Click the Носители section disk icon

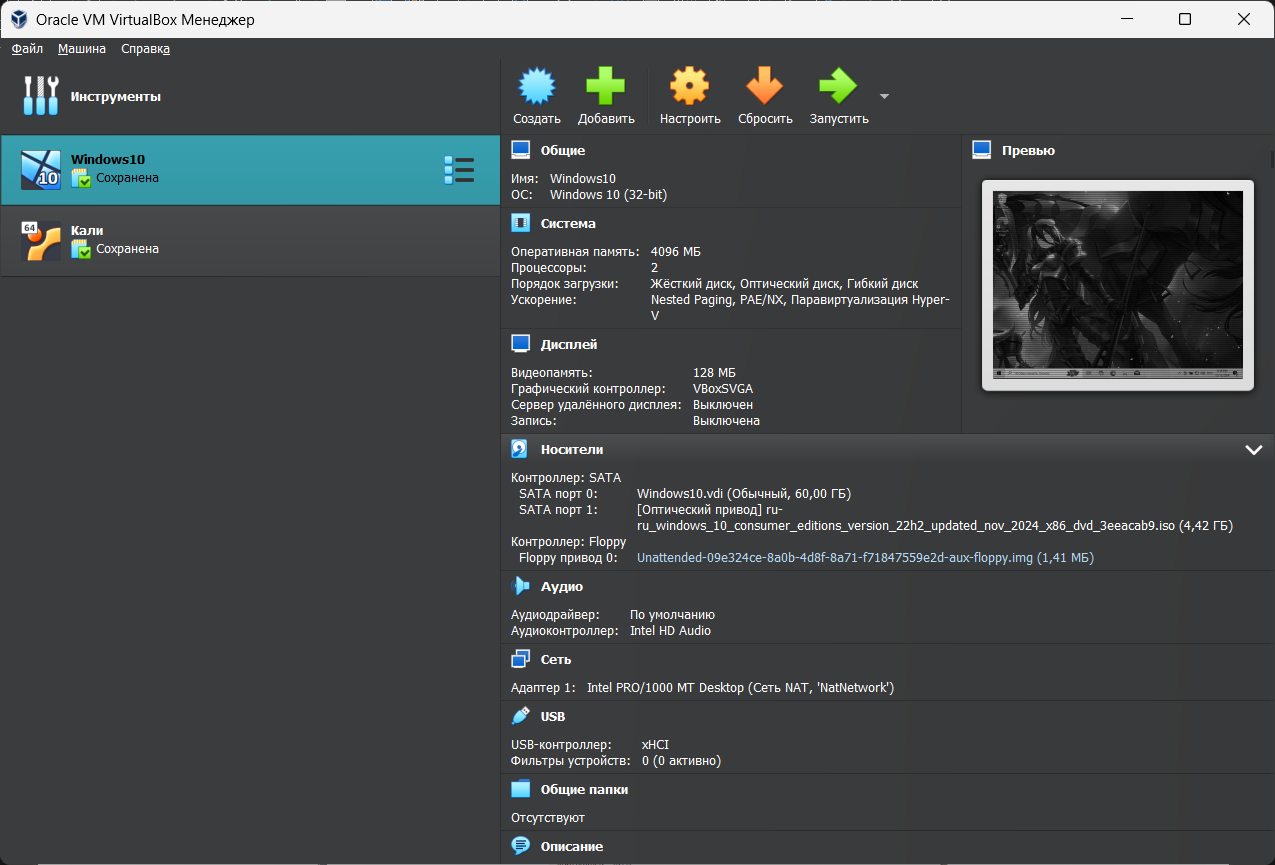click(520, 449)
